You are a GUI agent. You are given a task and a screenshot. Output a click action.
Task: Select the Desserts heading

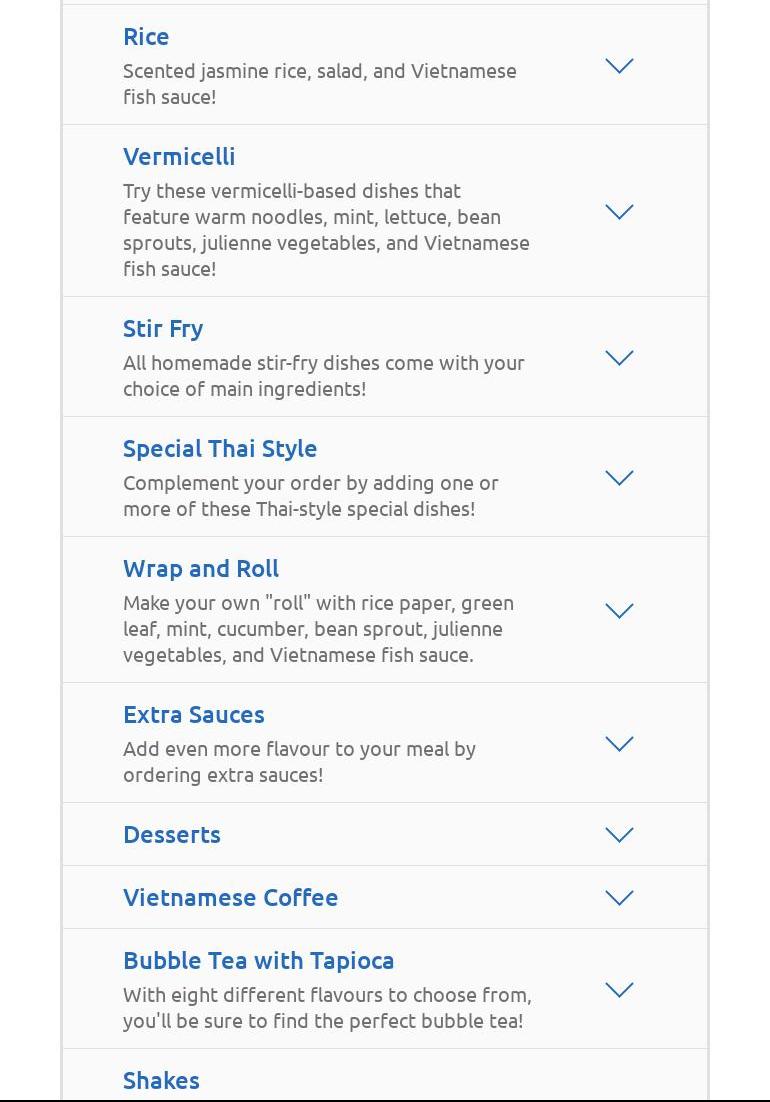pyautogui.click(x=172, y=835)
